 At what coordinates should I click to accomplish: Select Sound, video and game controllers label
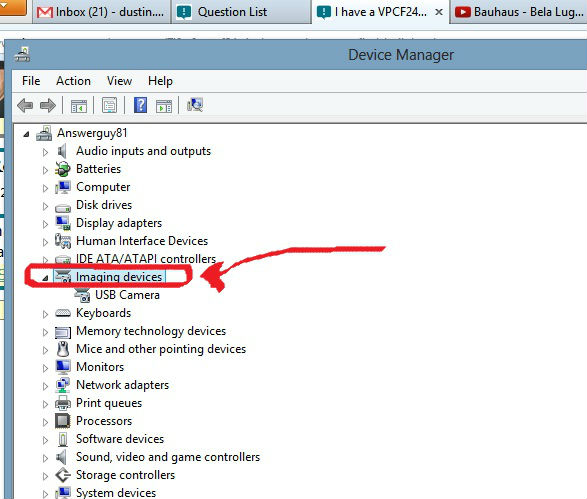point(168,457)
